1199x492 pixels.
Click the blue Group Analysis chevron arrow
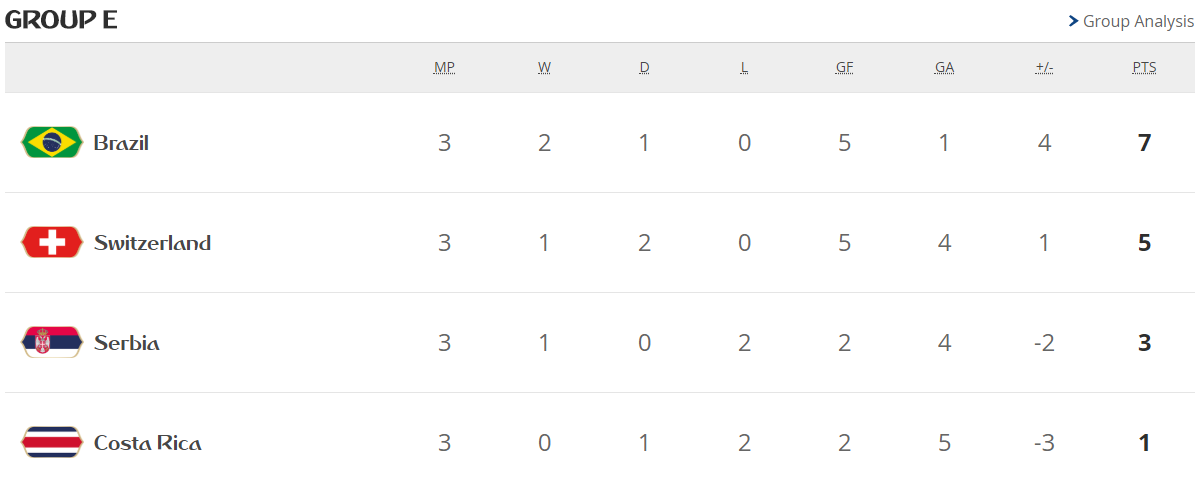pos(1073,21)
